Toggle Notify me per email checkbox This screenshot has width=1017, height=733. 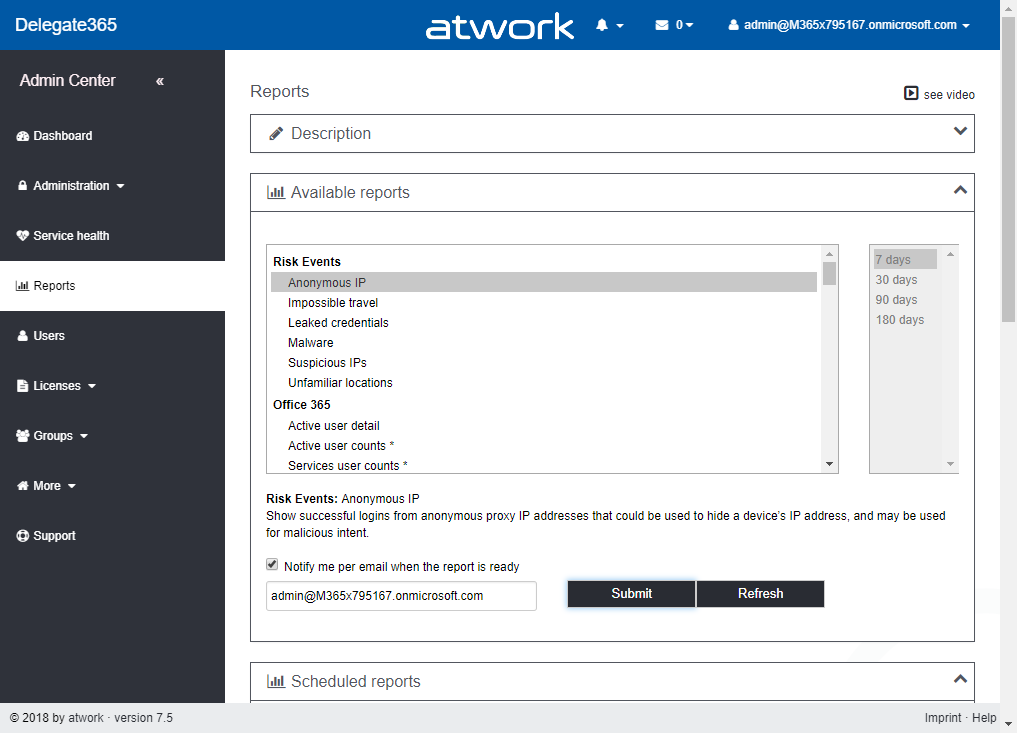tap(272, 565)
